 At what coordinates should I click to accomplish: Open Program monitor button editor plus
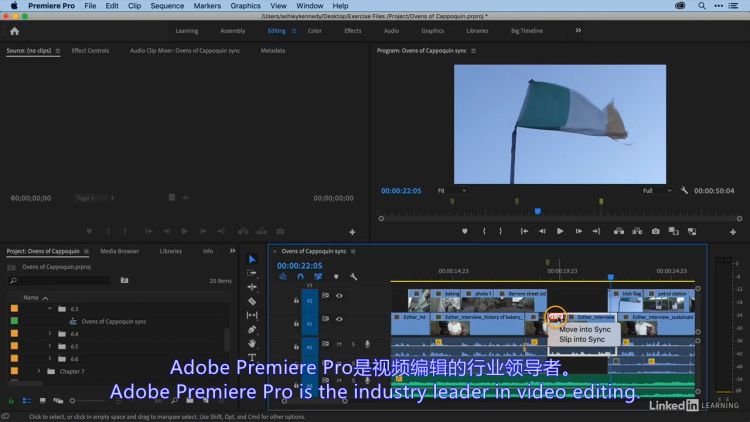click(733, 232)
